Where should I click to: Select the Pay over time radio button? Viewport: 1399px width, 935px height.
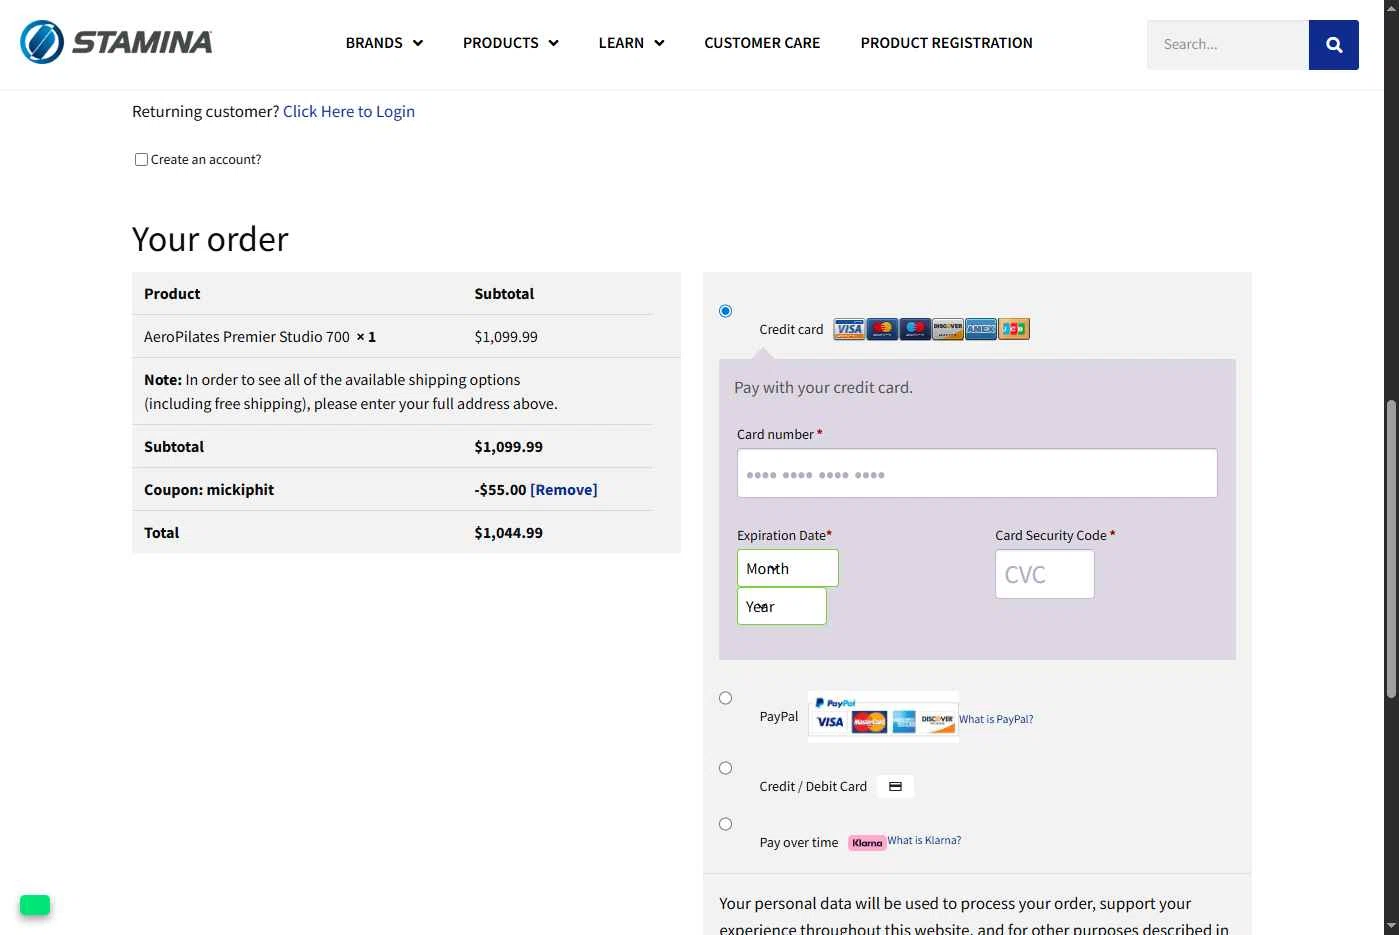click(x=726, y=824)
